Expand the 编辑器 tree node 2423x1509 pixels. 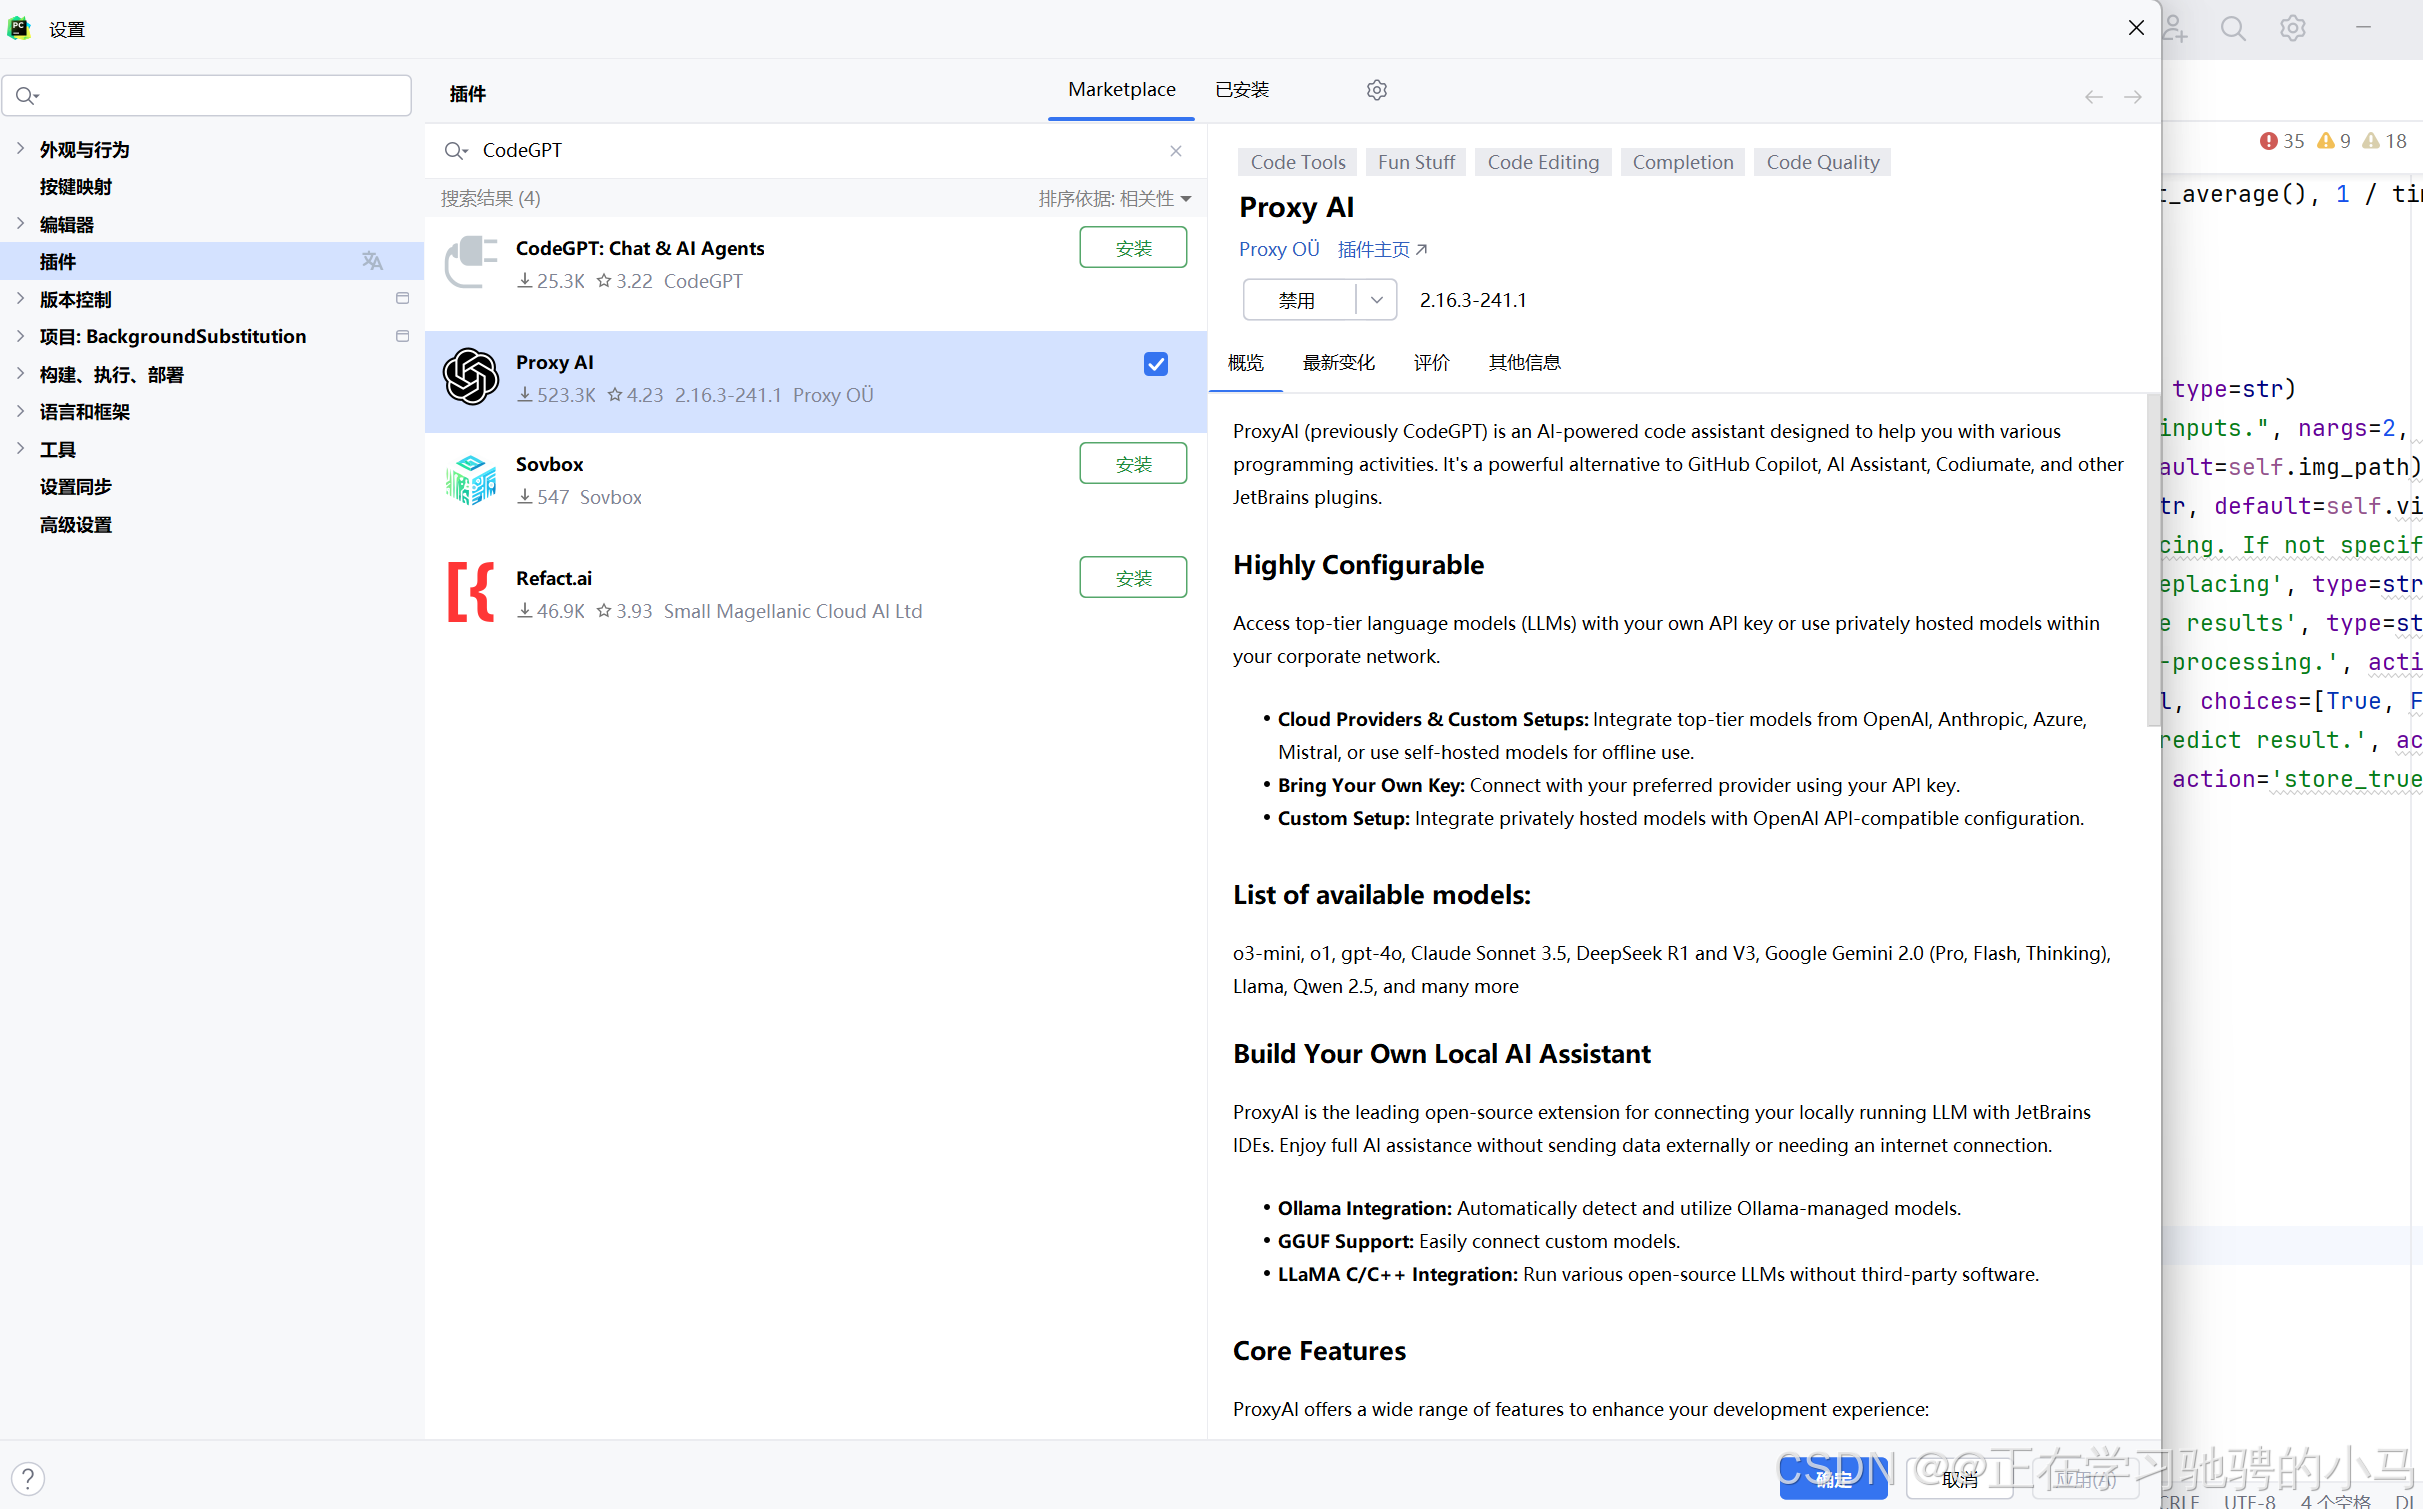tap(20, 223)
